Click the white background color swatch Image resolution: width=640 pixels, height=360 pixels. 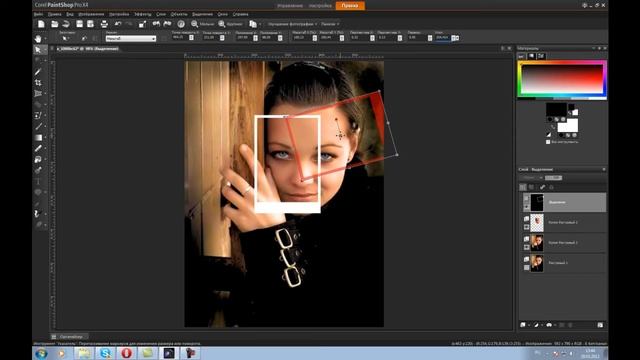(568, 125)
